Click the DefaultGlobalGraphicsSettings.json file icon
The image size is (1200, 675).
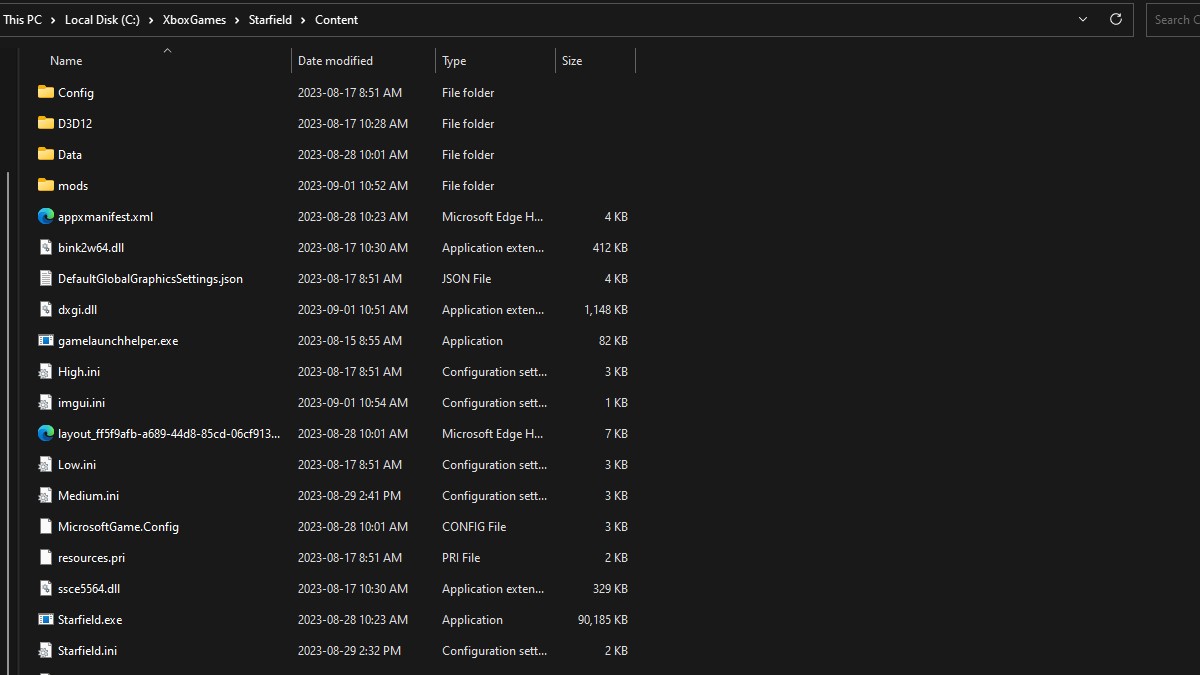pyautogui.click(x=45, y=279)
